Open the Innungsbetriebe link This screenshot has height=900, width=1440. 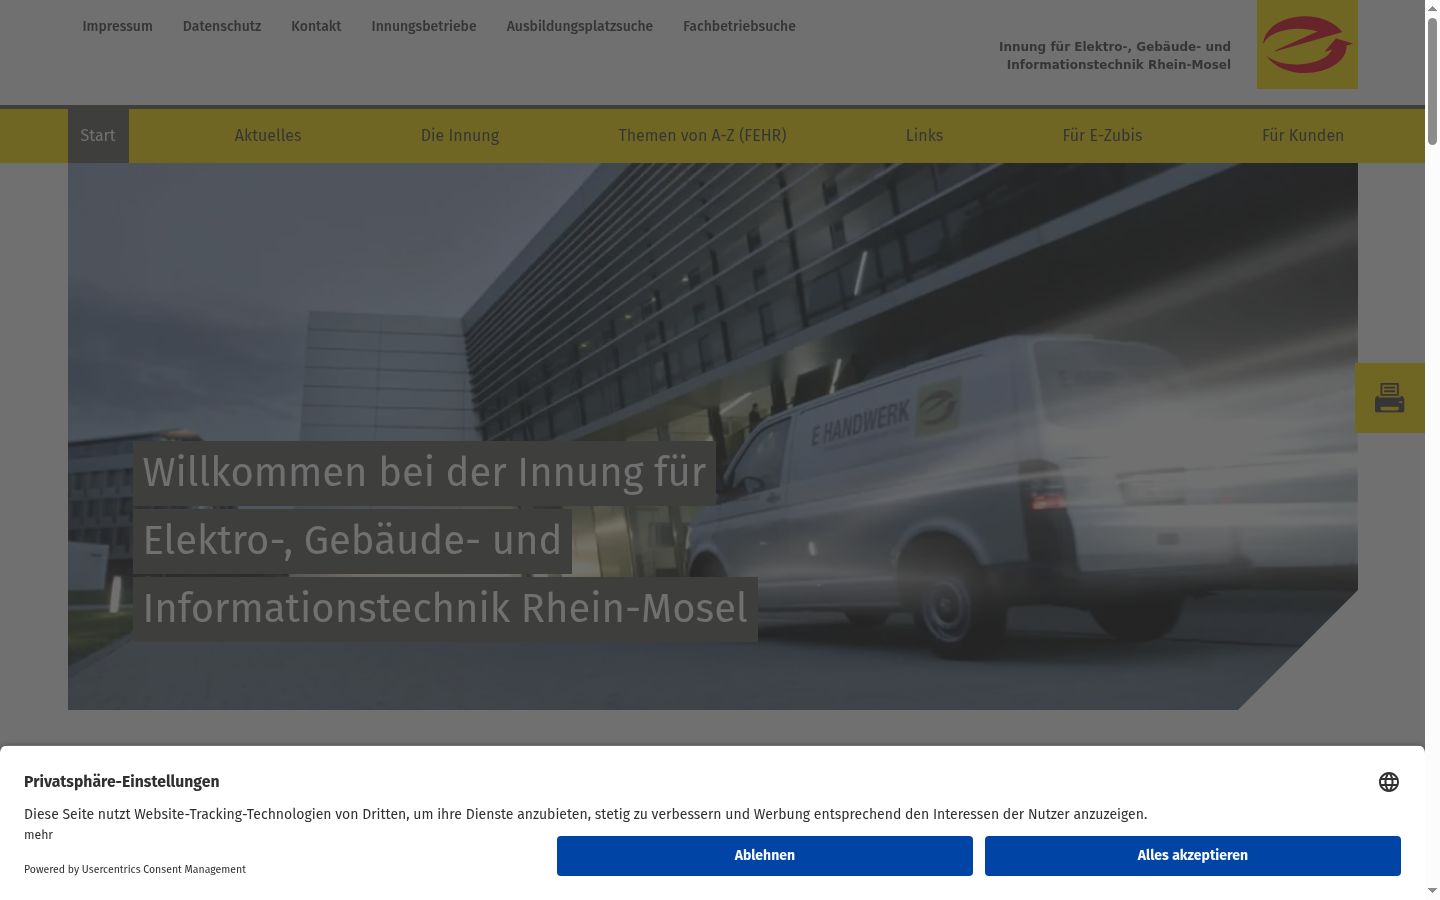[x=424, y=26]
